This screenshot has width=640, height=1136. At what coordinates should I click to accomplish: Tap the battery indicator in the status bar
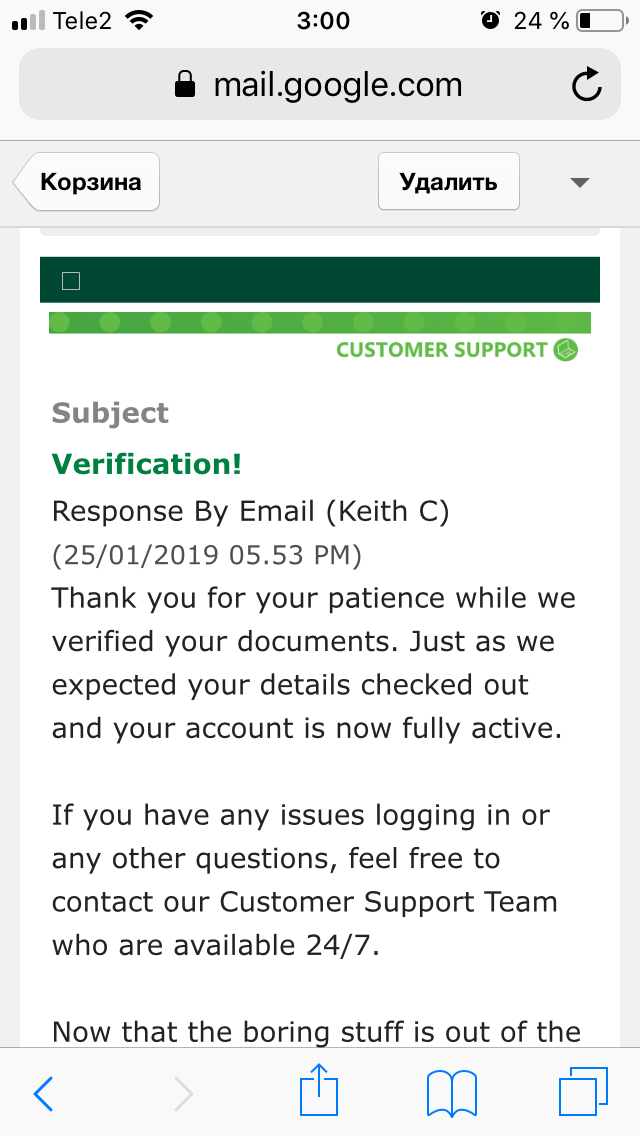(x=601, y=21)
